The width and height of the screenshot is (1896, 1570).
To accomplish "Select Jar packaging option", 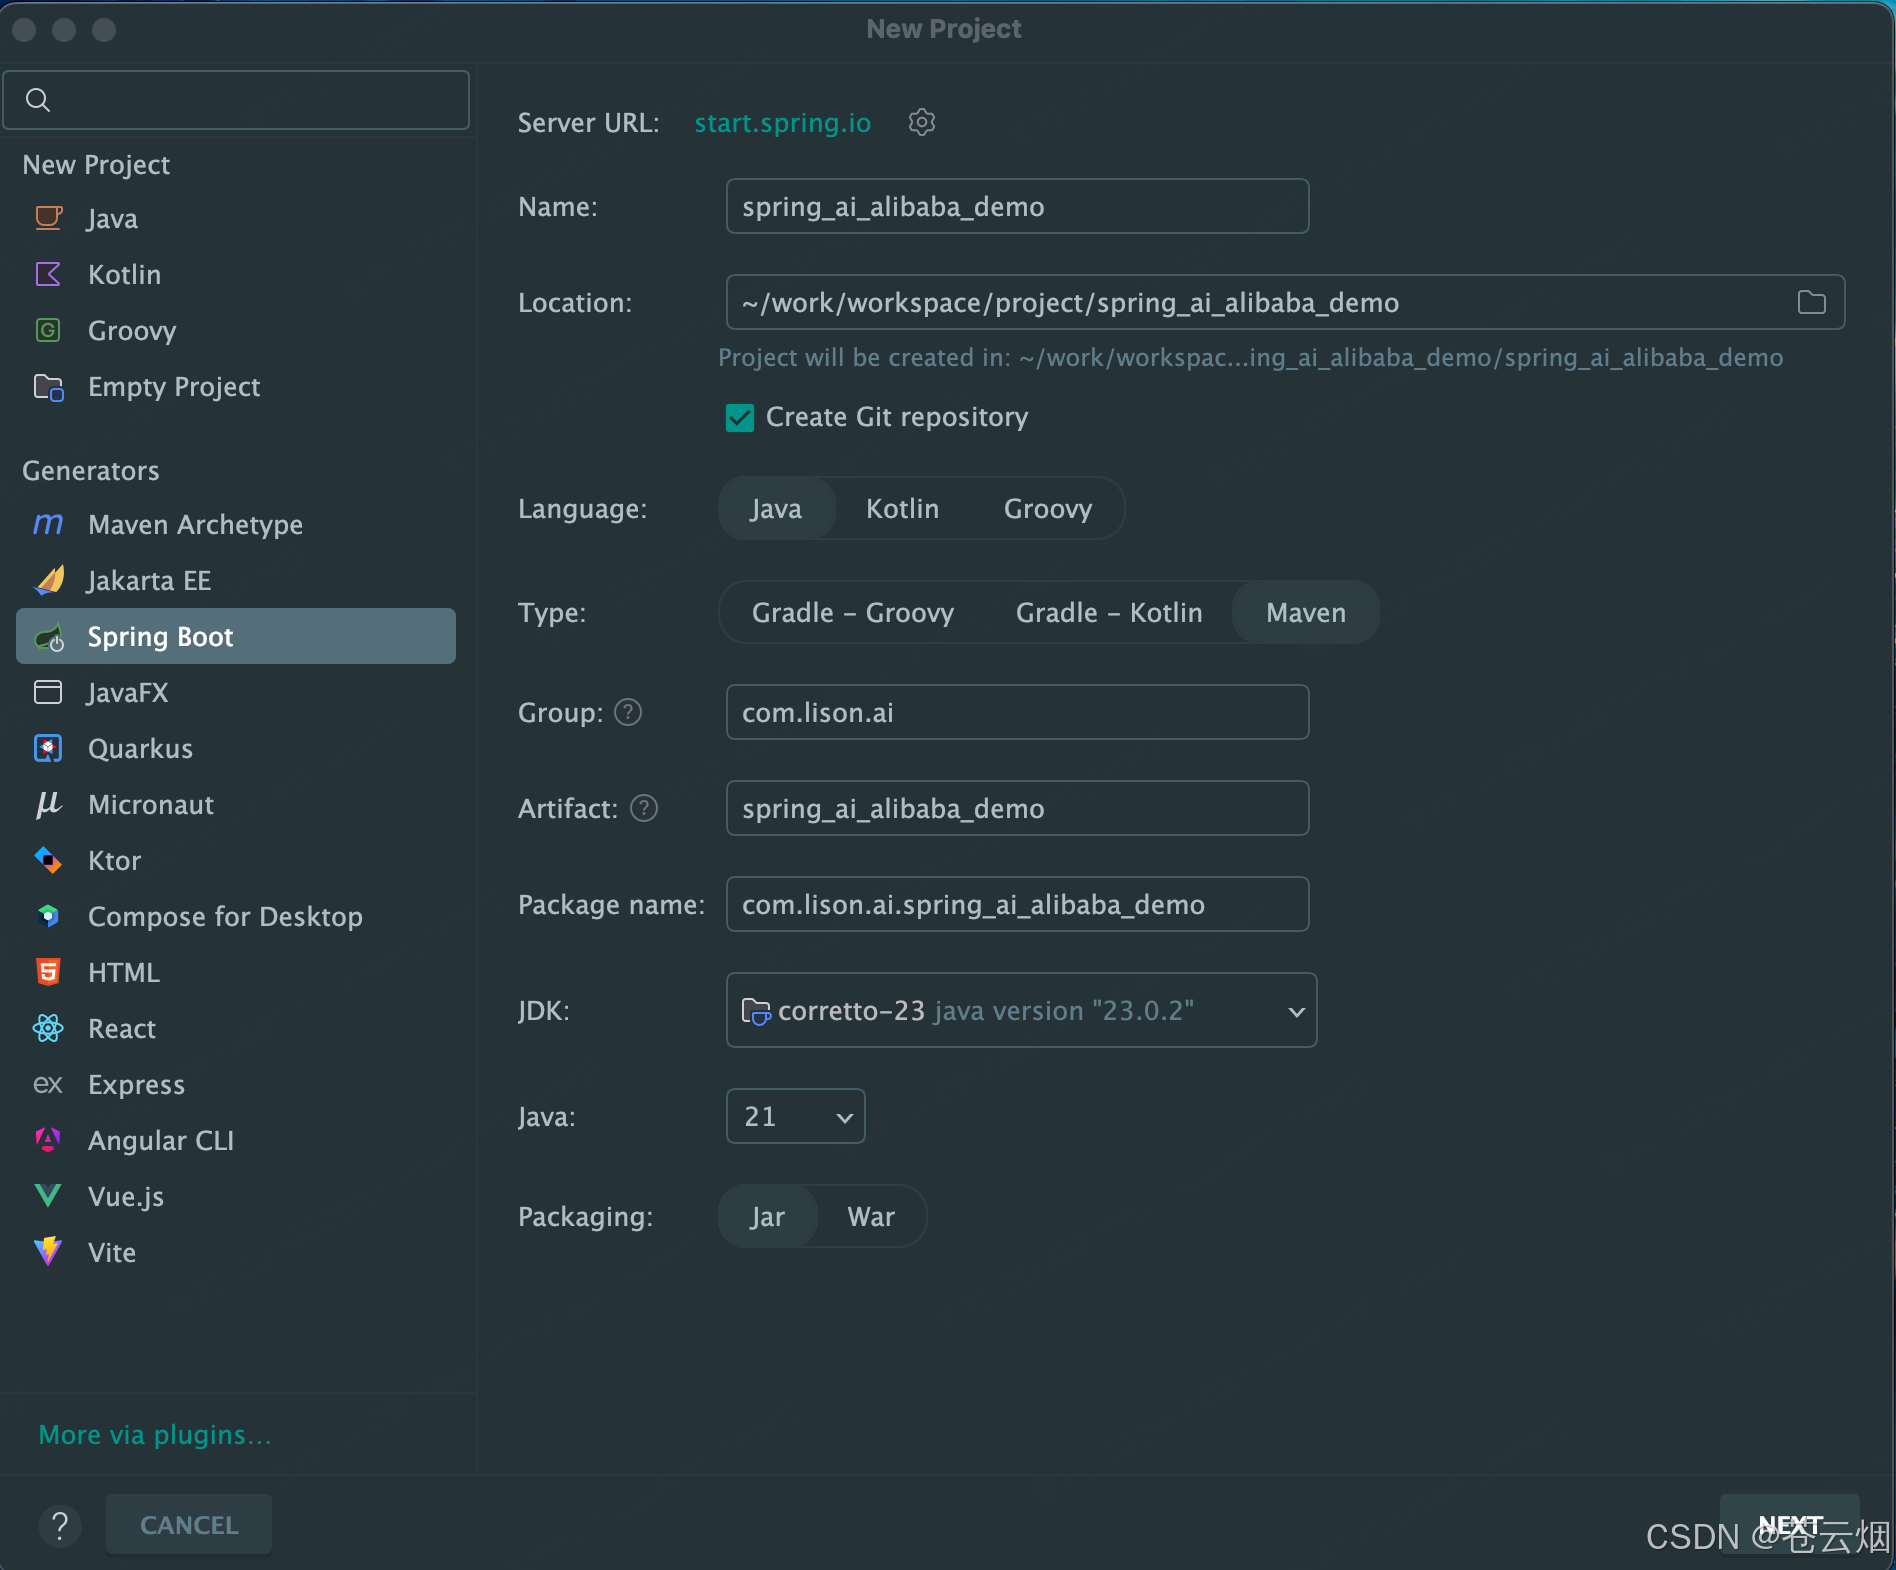I will [x=767, y=1217].
